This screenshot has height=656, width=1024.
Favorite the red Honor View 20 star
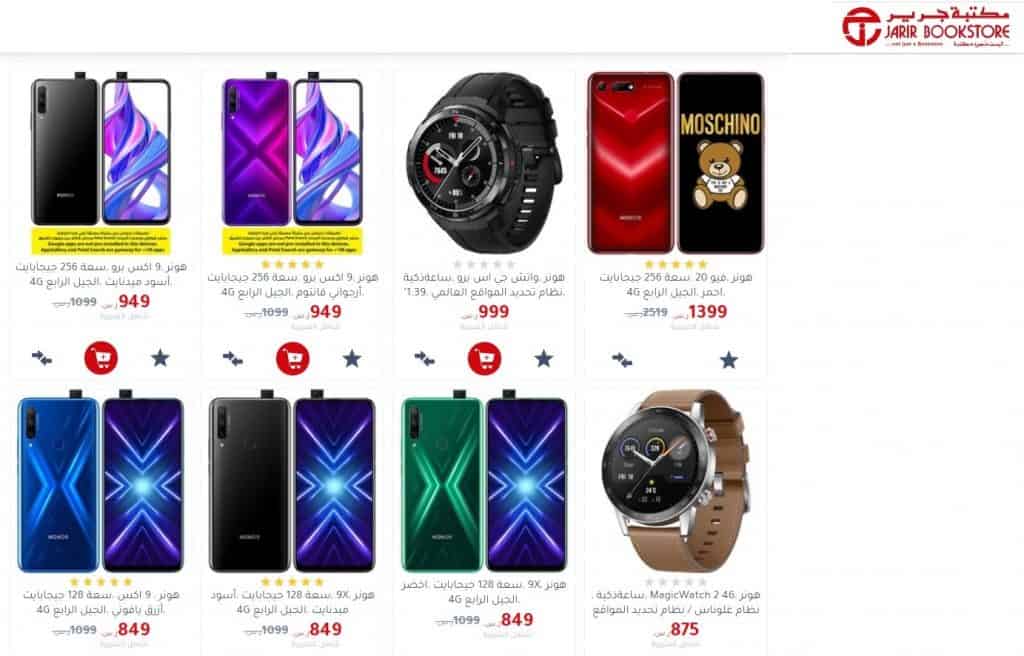tap(729, 359)
